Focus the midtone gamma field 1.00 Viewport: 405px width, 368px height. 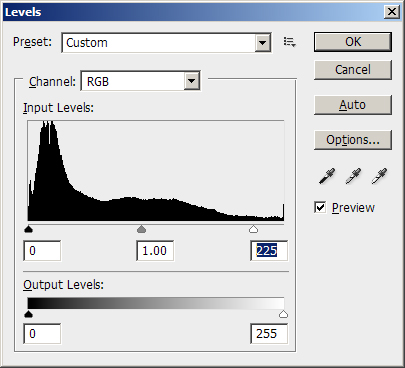click(155, 251)
